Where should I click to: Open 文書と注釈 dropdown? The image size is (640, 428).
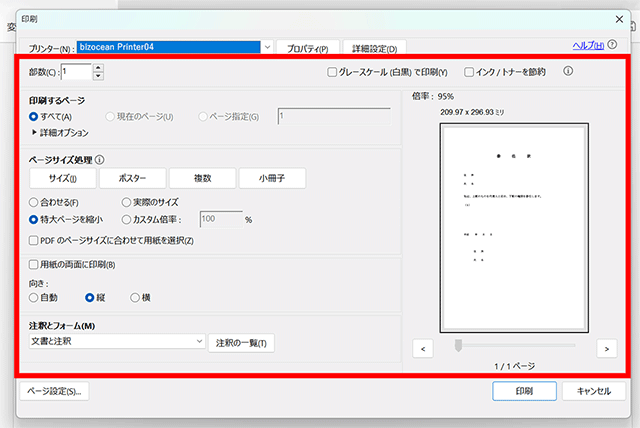[x=117, y=341]
